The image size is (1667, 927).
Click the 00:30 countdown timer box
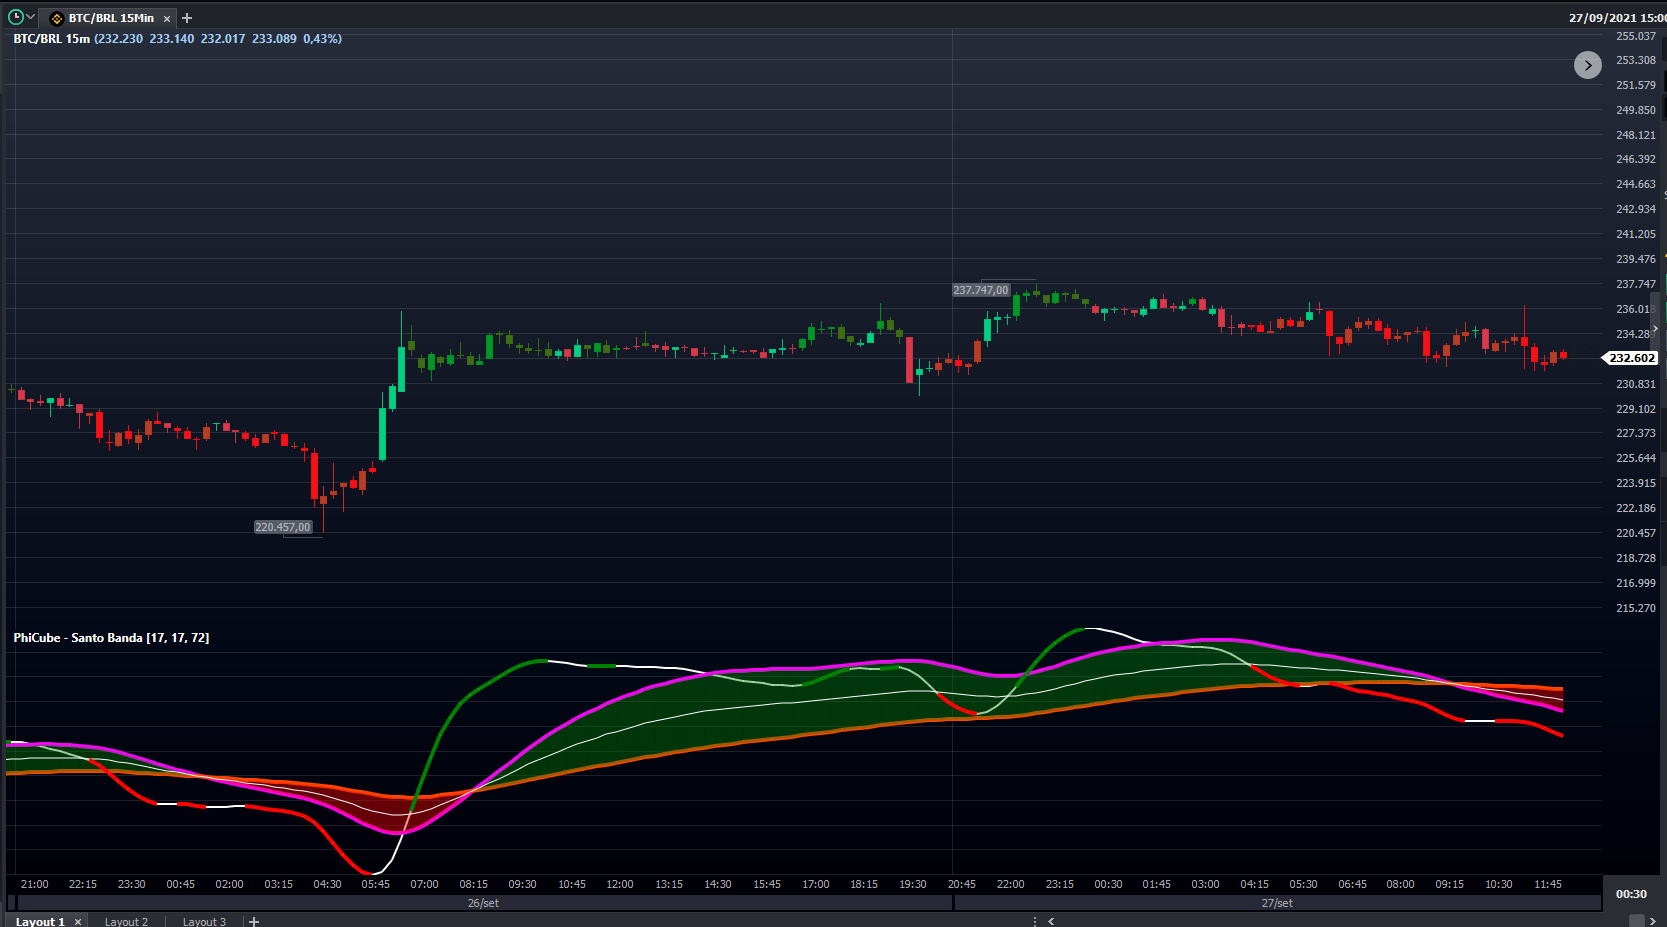pyautogui.click(x=1631, y=894)
